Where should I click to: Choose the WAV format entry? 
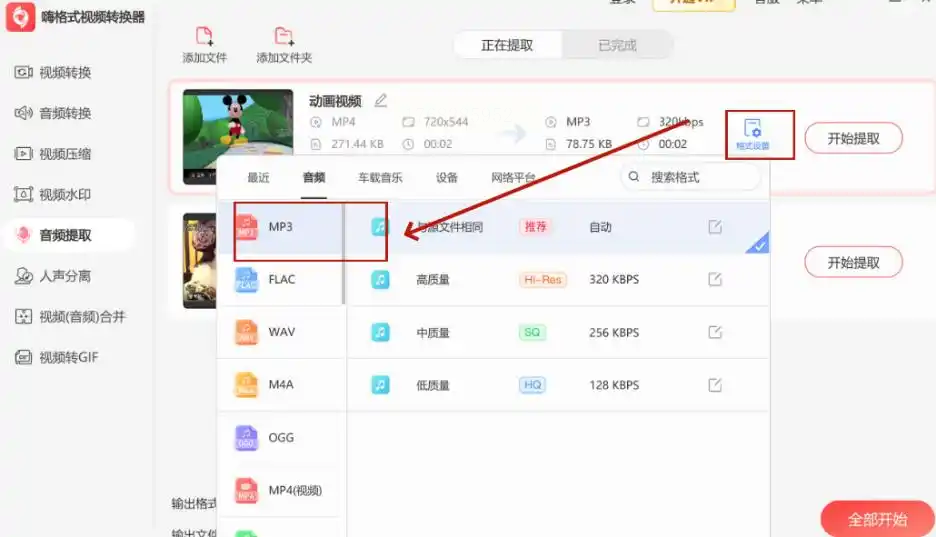pos(281,332)
